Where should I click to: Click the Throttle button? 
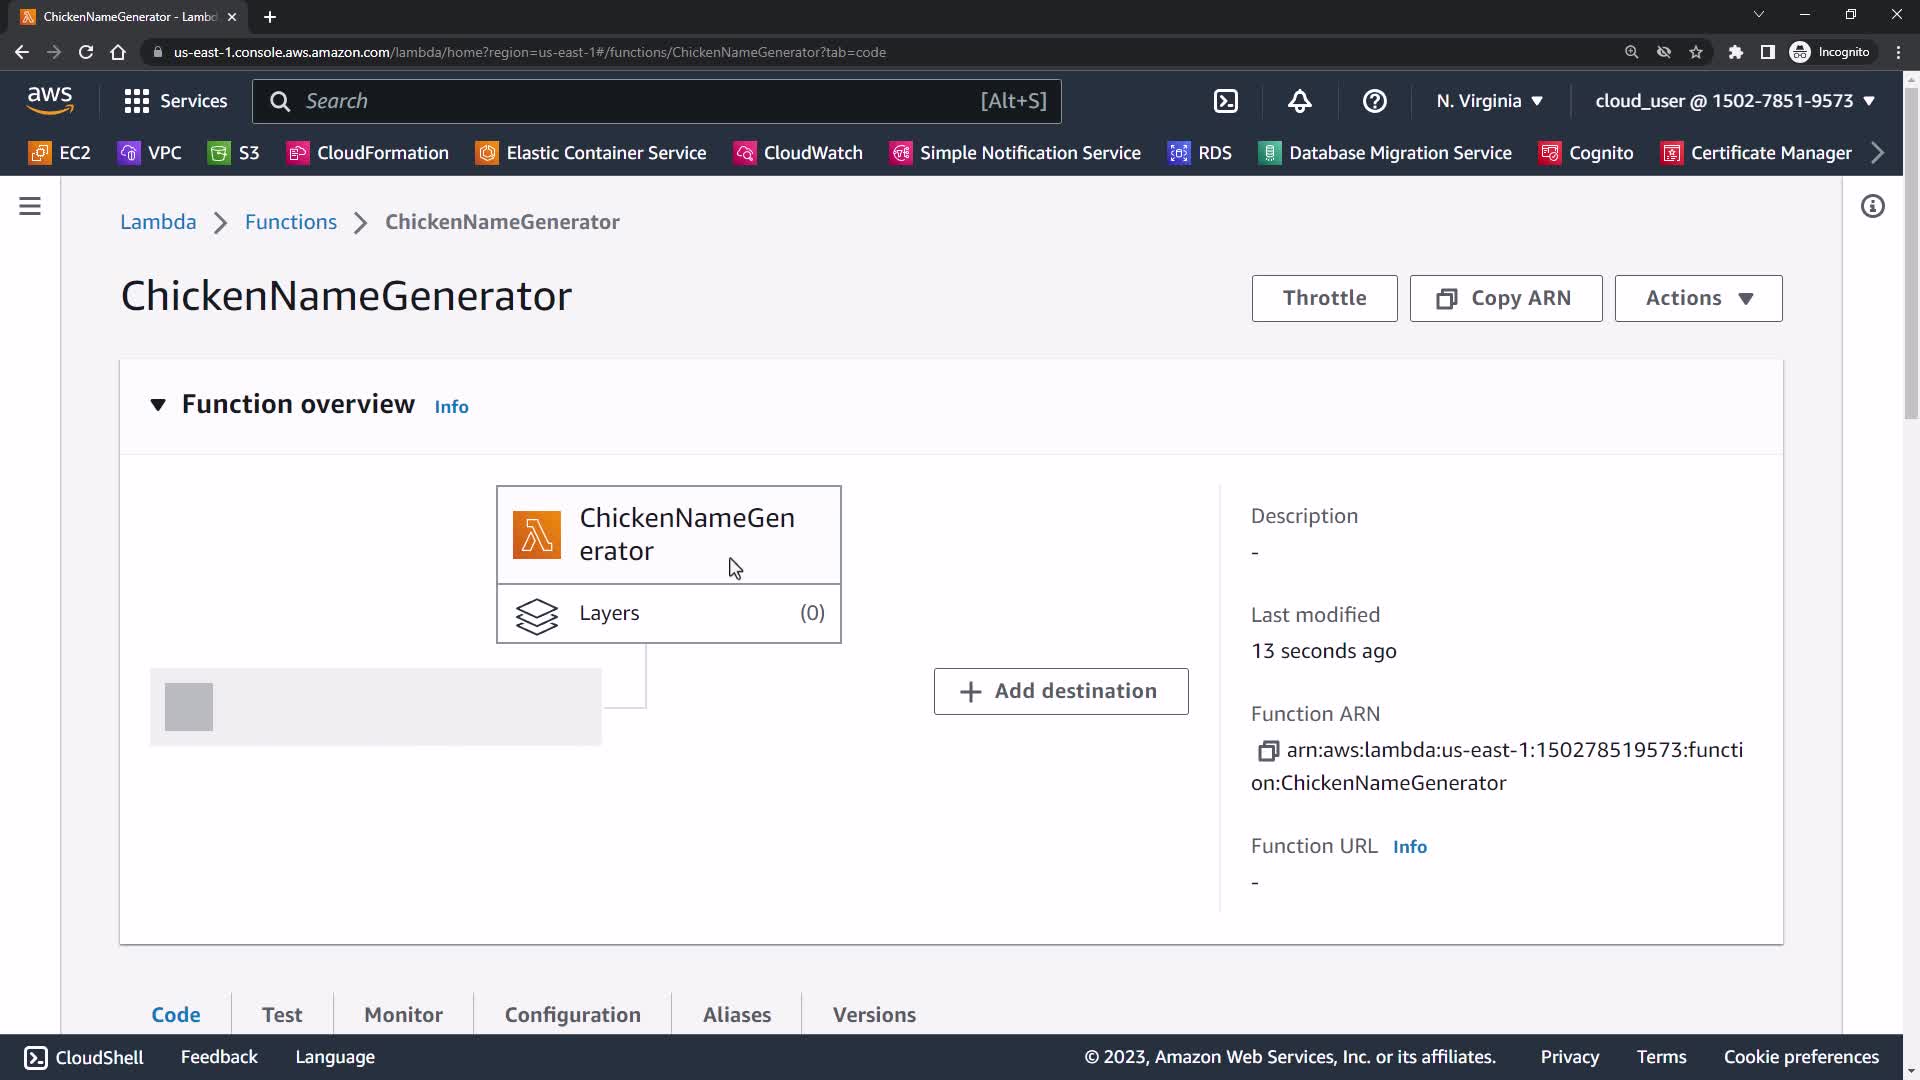point(1323,298)
